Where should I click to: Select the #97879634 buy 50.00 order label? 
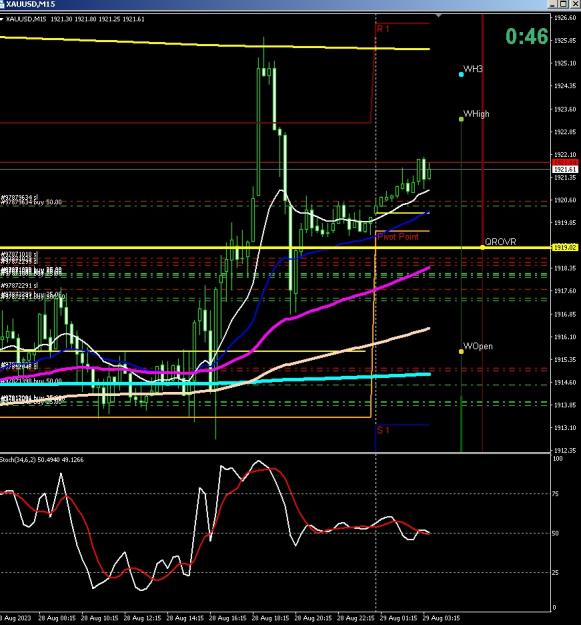coord(31,202)
